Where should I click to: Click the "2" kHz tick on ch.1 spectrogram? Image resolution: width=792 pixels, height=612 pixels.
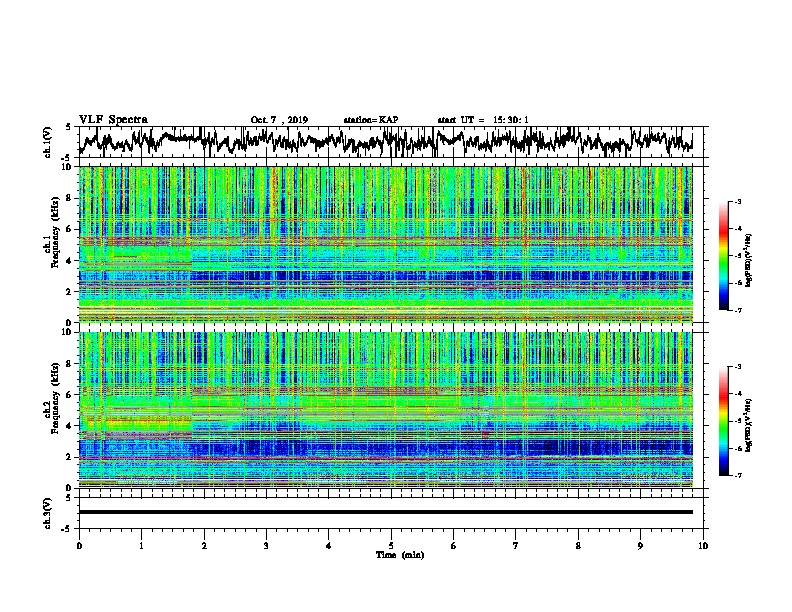pos(71,292)
